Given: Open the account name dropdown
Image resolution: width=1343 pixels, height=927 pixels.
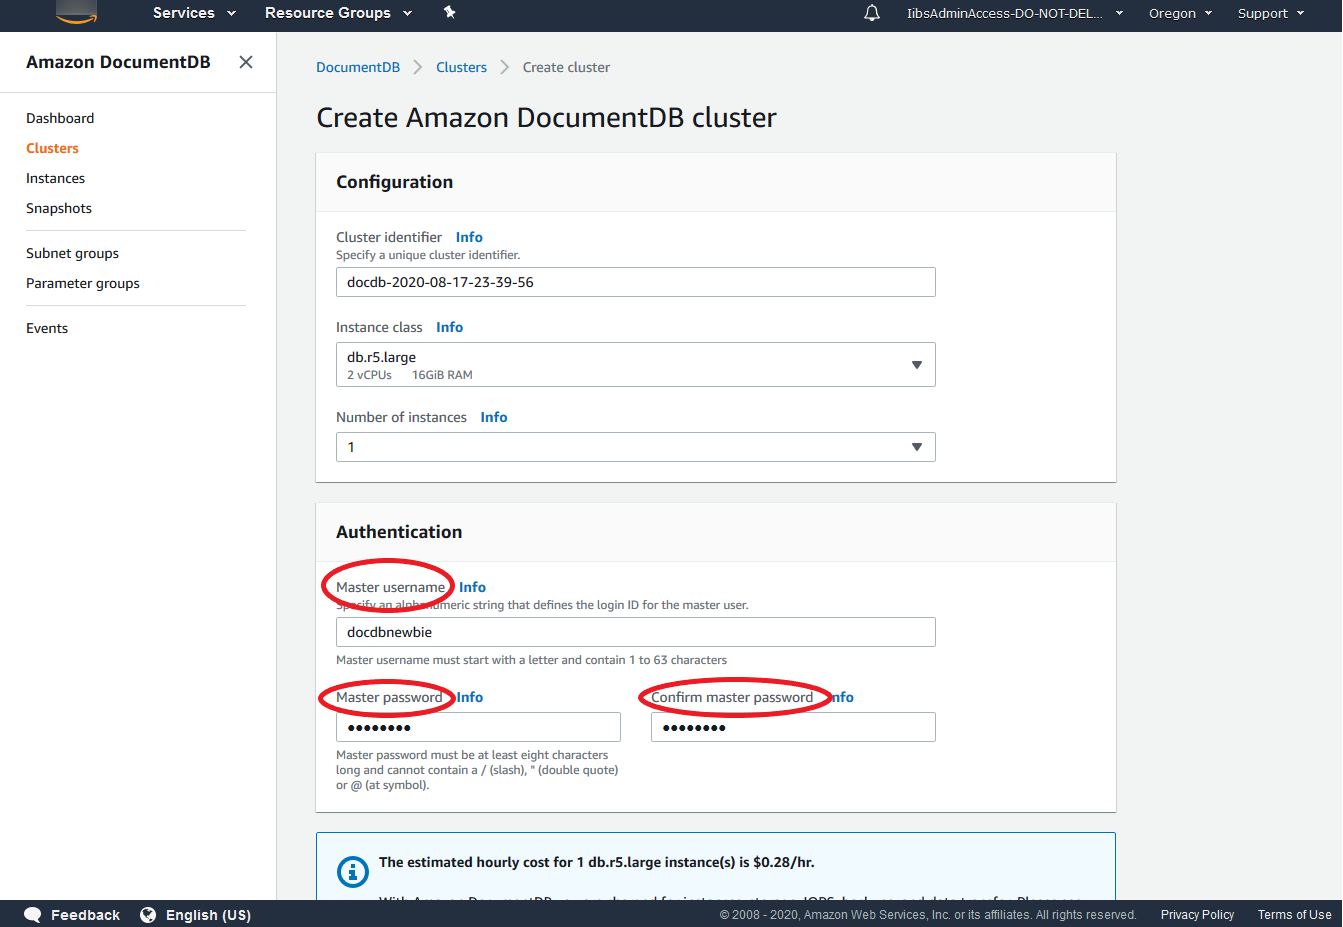Looking at the screenshot, I should [x=1014, y=13].
